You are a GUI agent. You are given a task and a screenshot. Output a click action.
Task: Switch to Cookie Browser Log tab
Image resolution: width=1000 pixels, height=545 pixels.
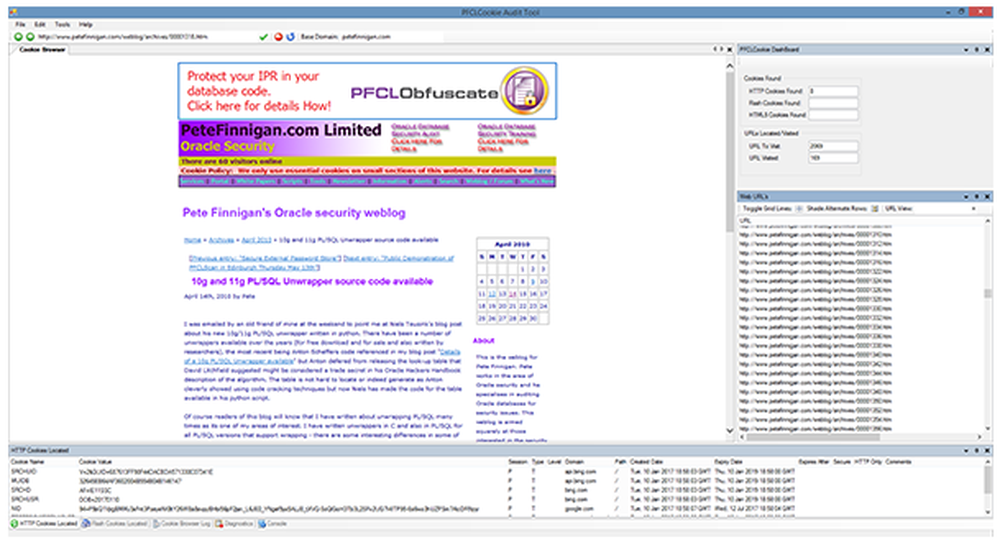(181, 523)
